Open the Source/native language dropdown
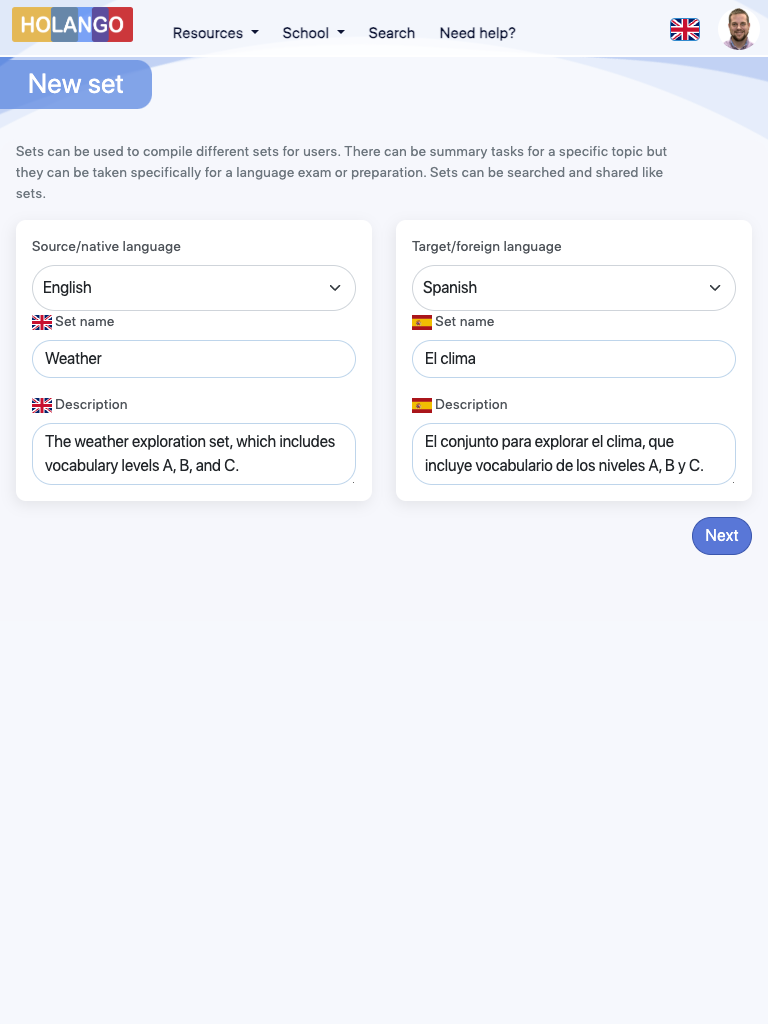 [194, 288]
